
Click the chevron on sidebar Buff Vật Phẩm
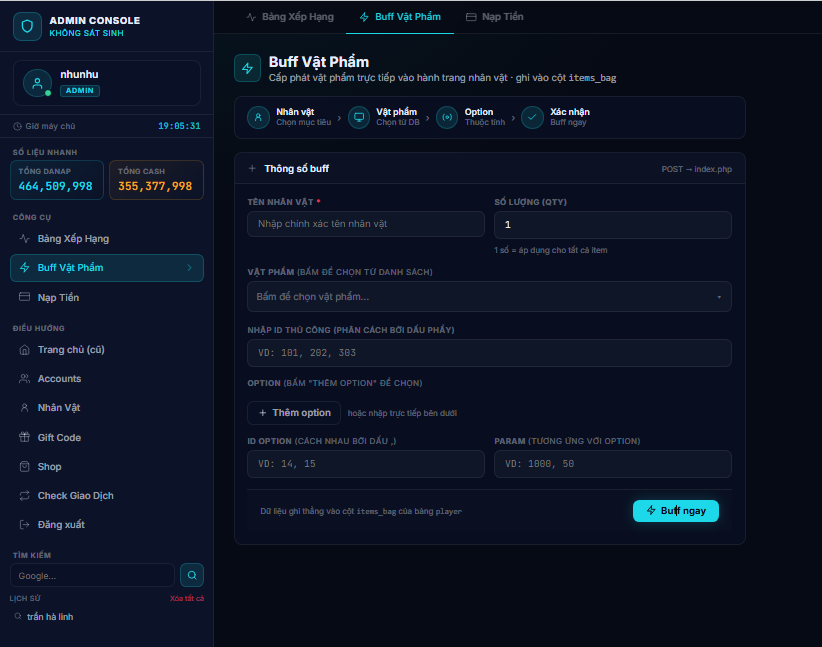coord(190,268)
